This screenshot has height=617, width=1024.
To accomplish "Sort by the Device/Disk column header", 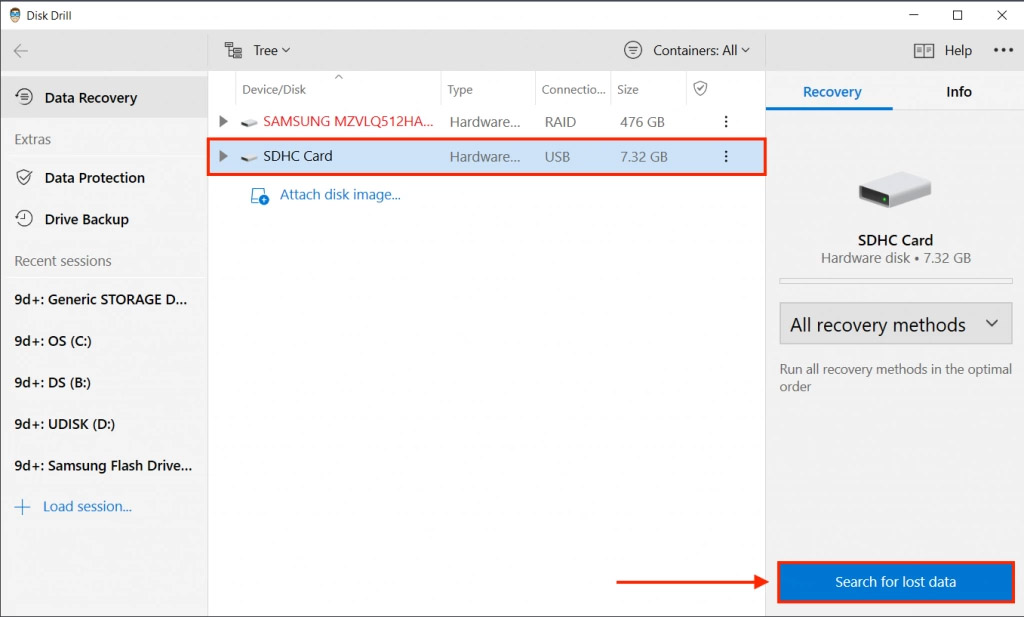I will [274, 89].
